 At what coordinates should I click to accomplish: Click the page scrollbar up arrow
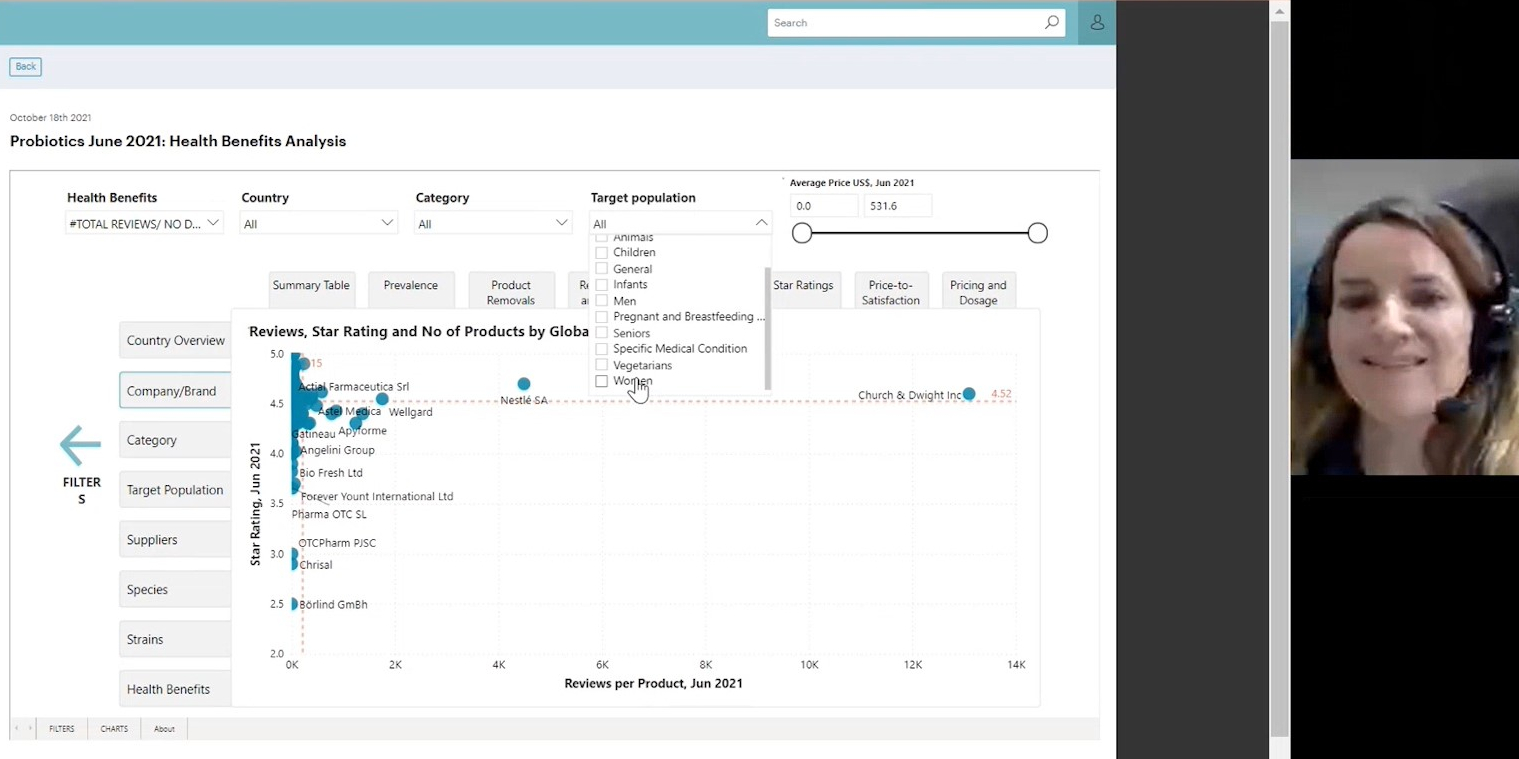click(1279, 10)
